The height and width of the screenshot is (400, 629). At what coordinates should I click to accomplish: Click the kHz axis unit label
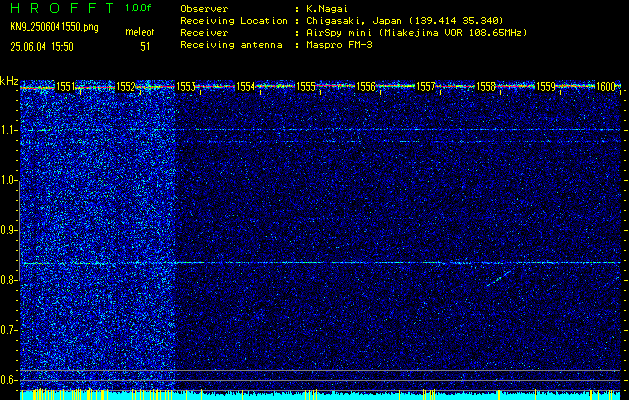tap(9, 82)
